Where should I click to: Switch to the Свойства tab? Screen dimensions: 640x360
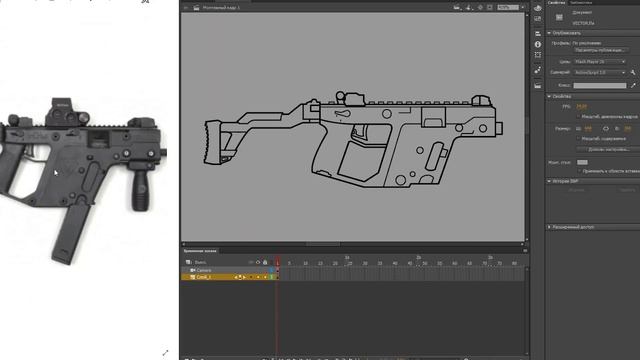556,2
